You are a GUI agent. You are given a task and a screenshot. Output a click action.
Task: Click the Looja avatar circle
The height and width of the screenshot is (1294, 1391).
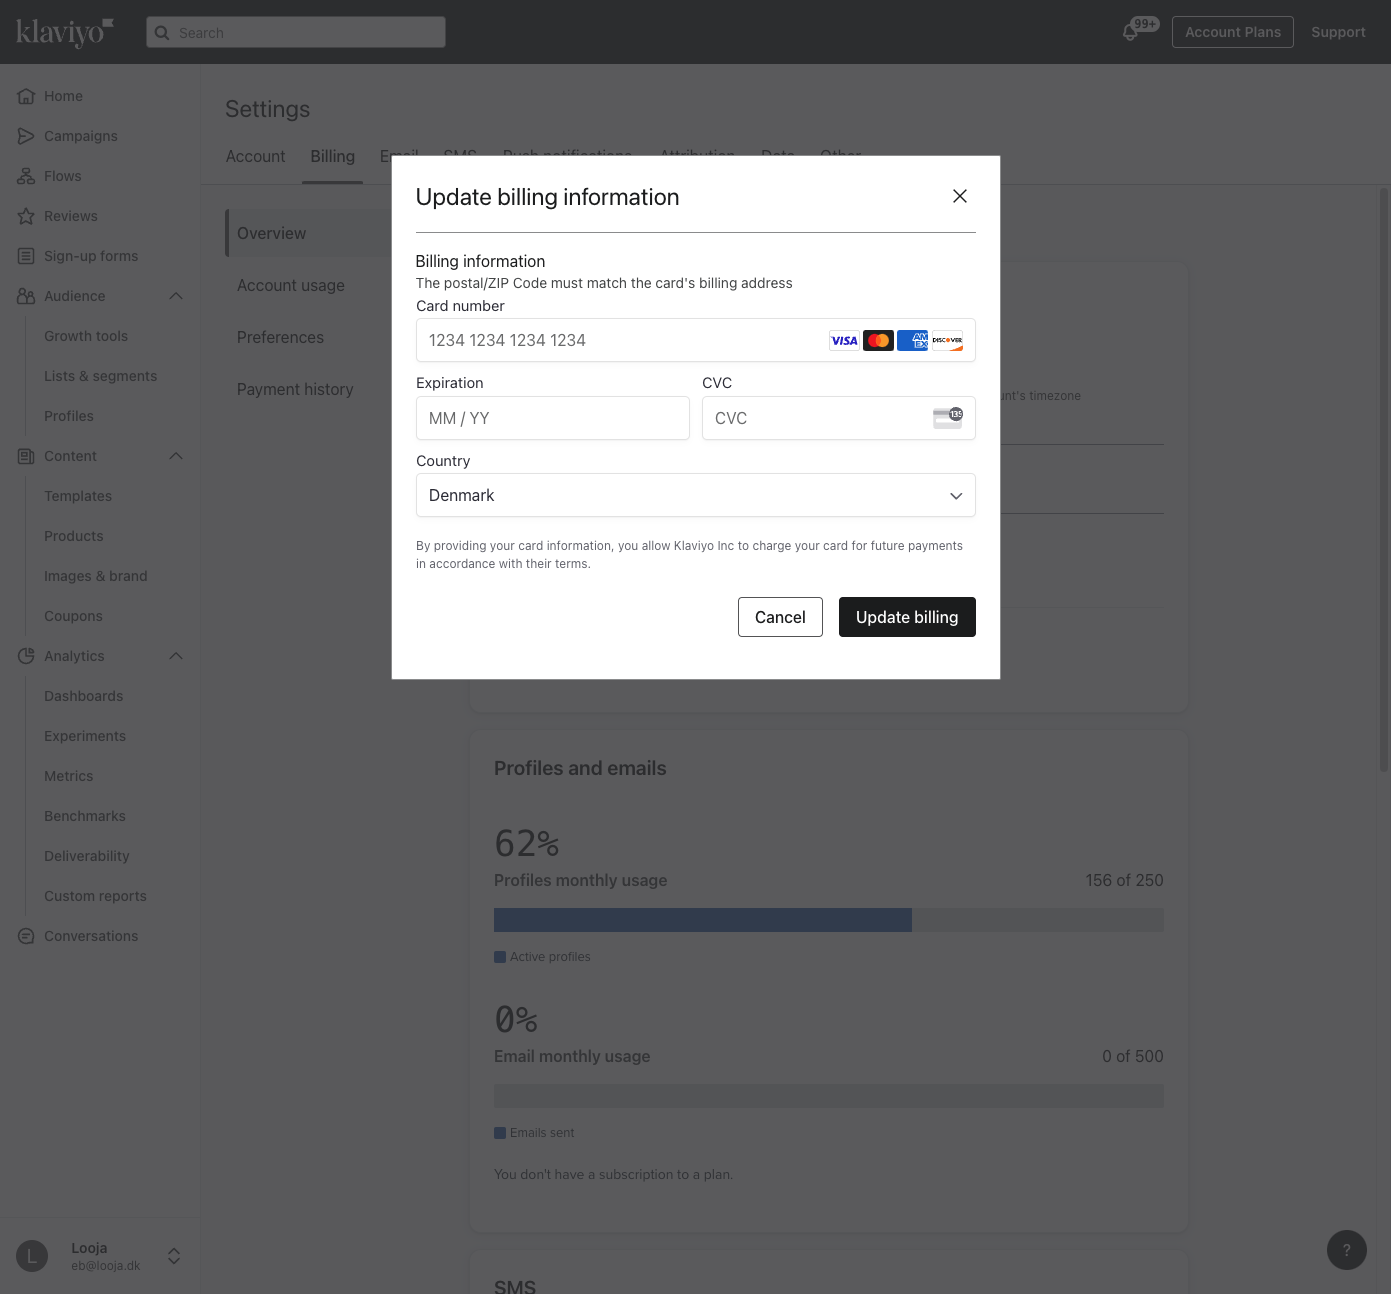click(32, 1256)
